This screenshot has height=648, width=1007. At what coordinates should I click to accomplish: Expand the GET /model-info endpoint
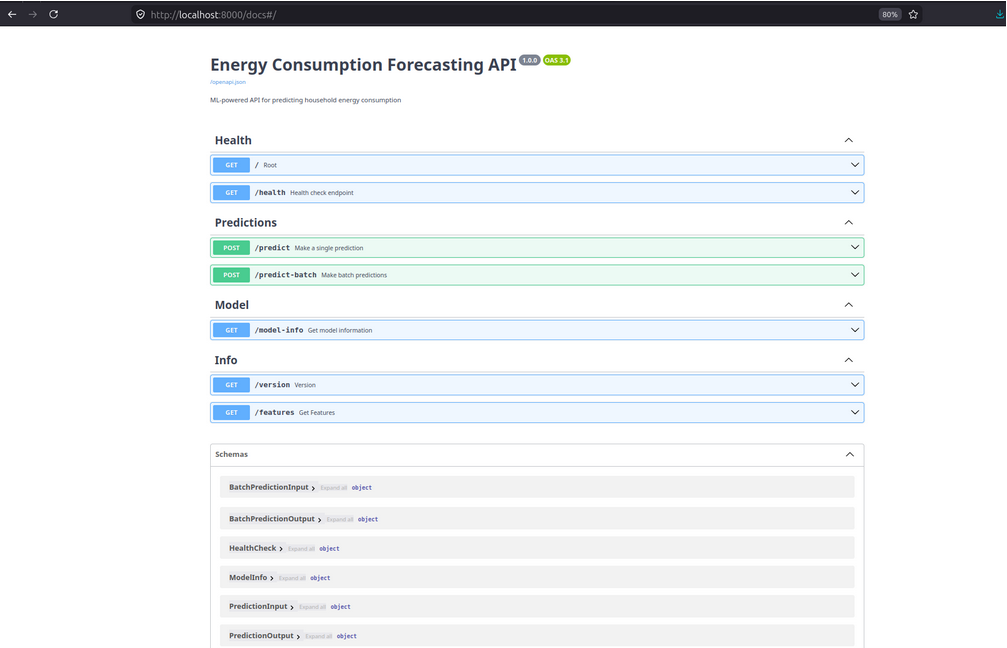click(x=537, y=330)
